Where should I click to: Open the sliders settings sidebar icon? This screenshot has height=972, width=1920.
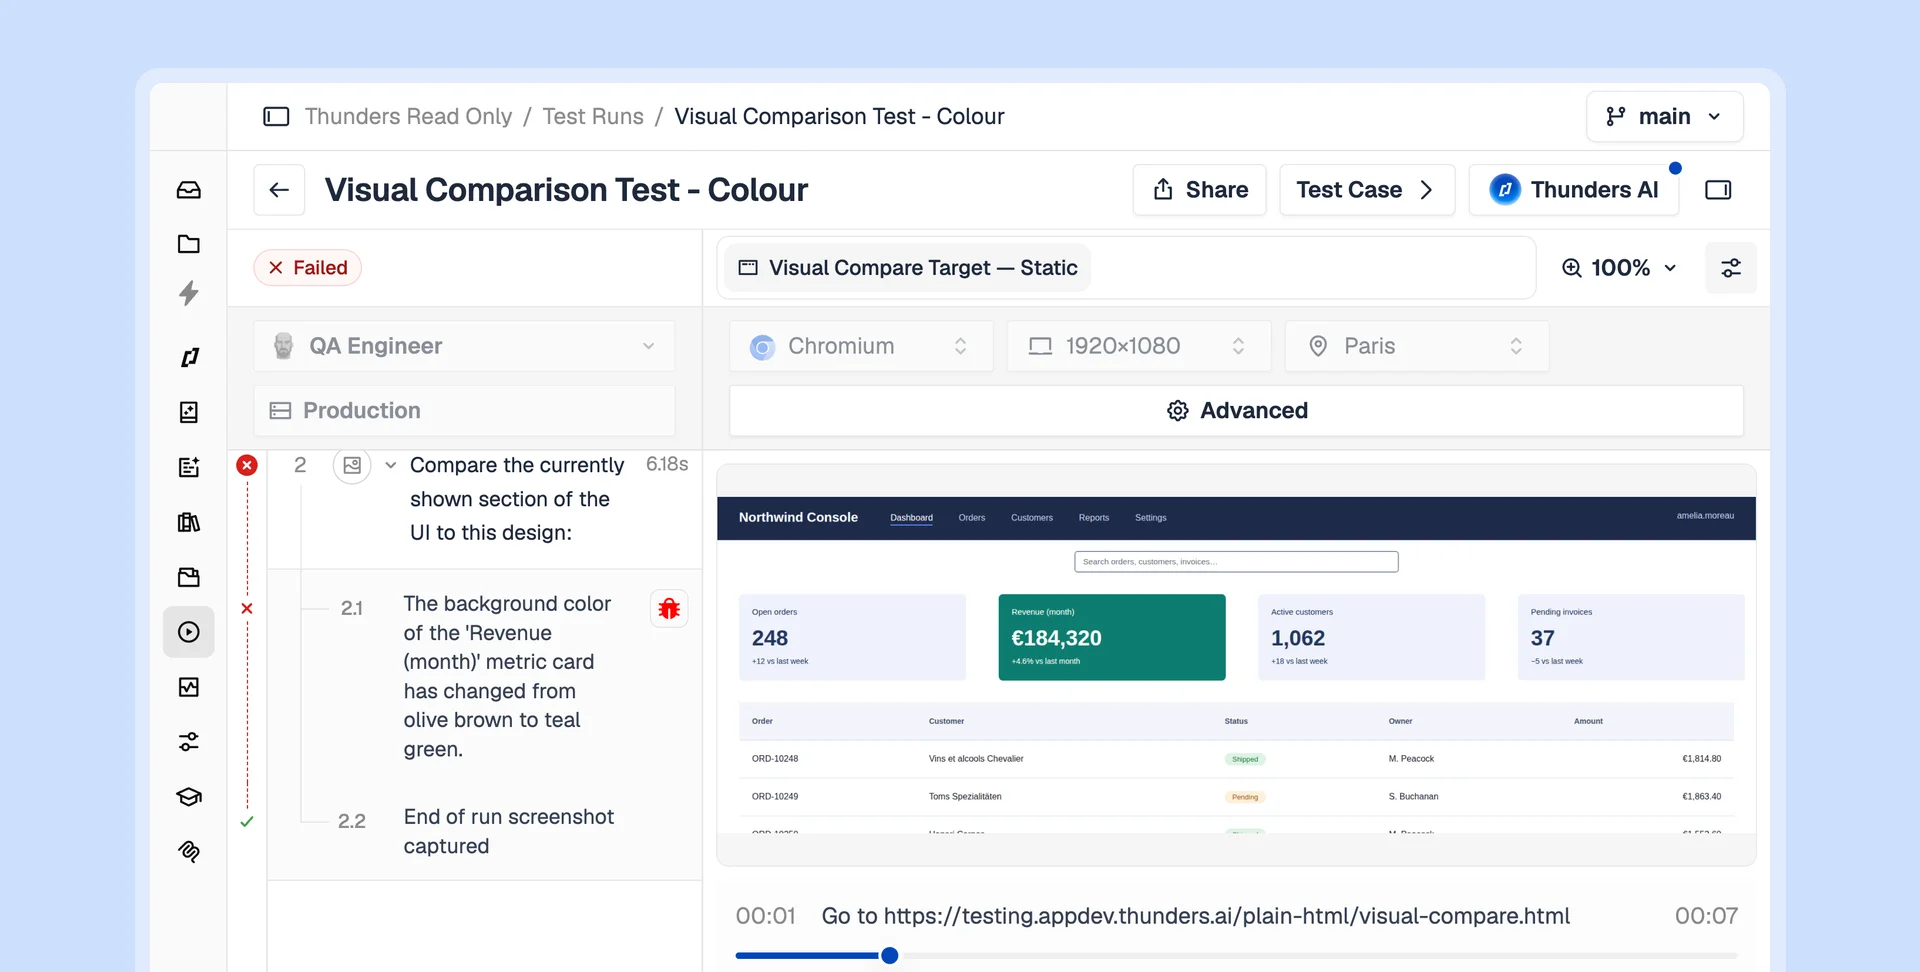[x=189, y=742]
